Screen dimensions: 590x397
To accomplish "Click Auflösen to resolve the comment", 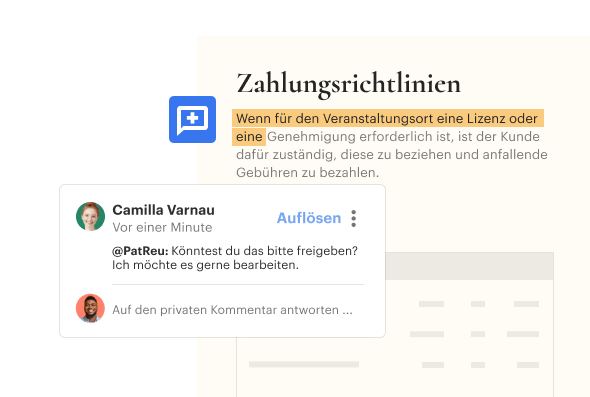I will 309,218.
